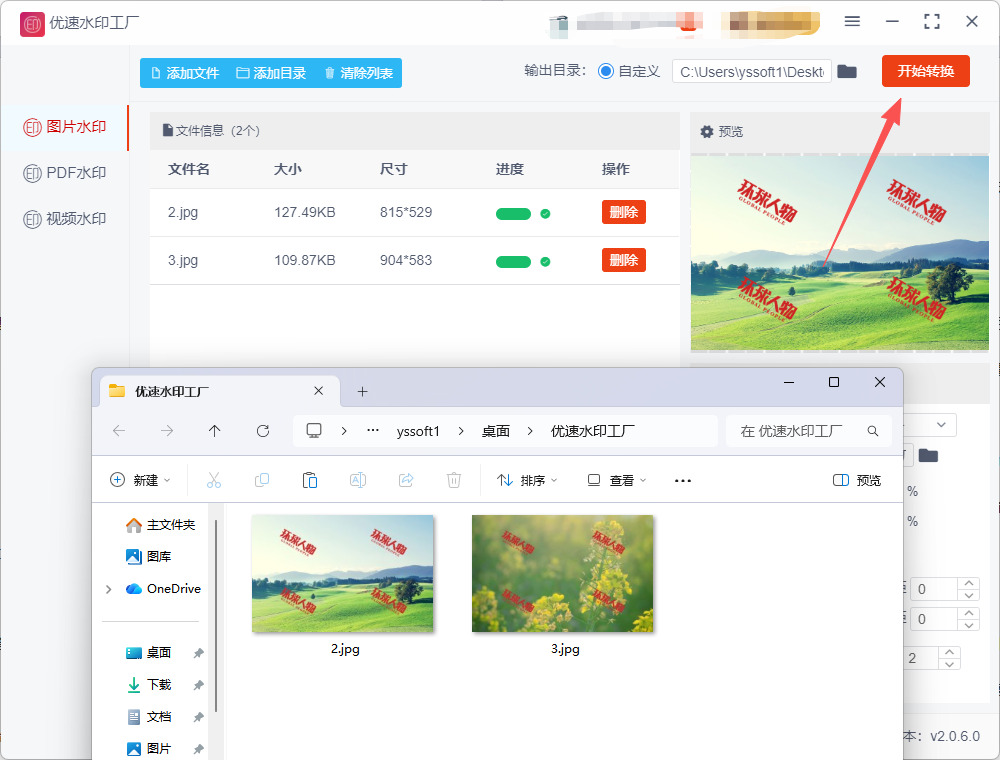Click the Rename icon in Explorer toolbar
Screen dimensions: 1000x760
pyautogui.click(x=358, y=480)
